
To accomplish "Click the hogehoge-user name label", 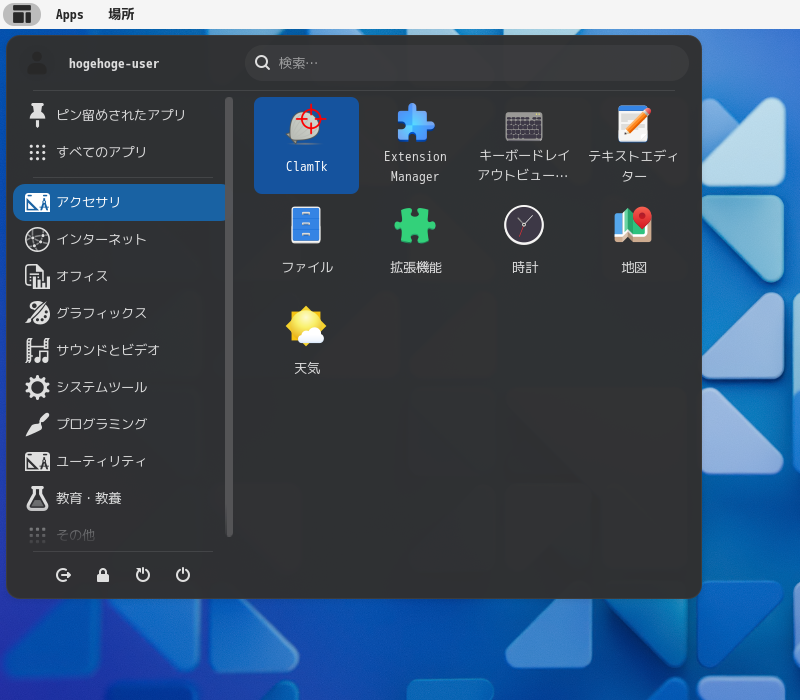I will point(114,64).
